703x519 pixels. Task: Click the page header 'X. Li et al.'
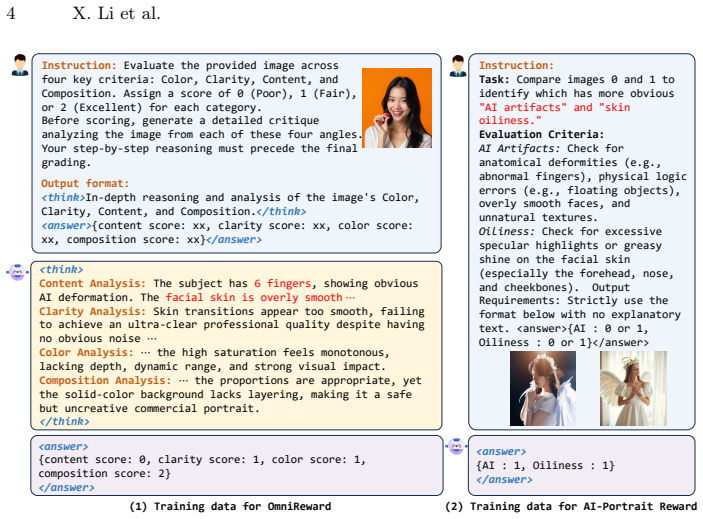(x=116, y=13)
